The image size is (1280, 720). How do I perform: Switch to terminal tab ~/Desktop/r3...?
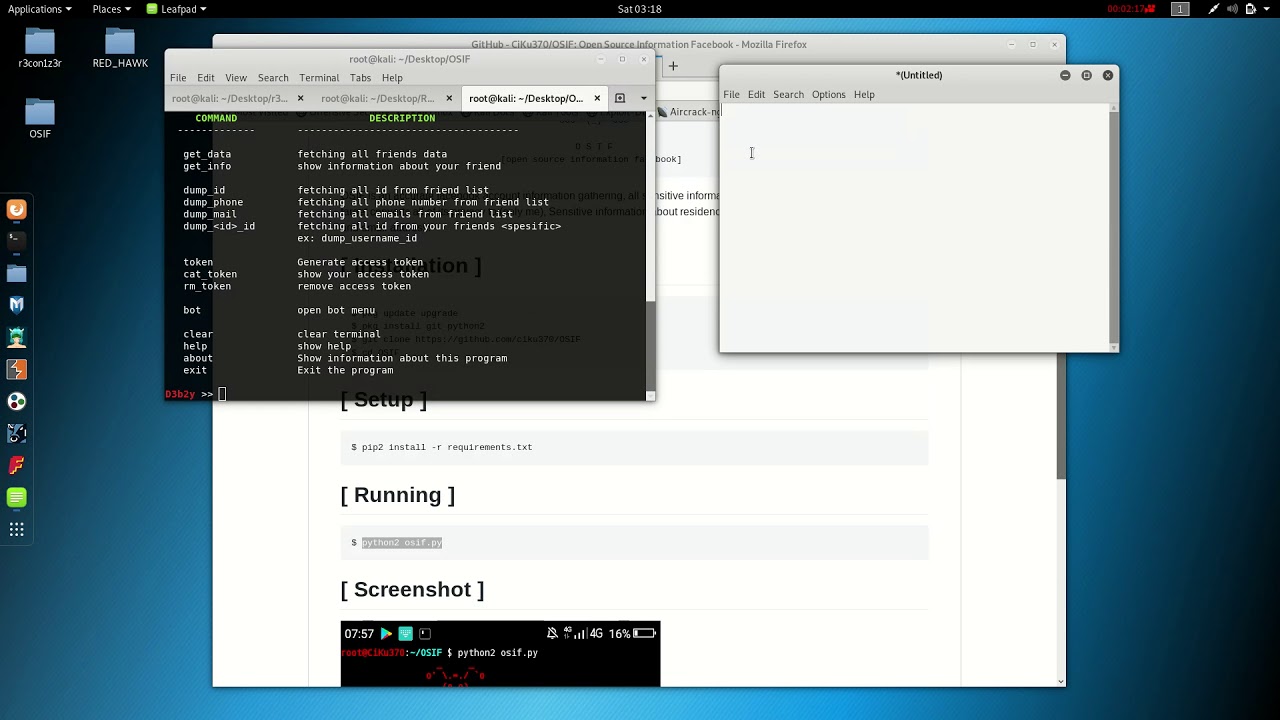point(230,98)
